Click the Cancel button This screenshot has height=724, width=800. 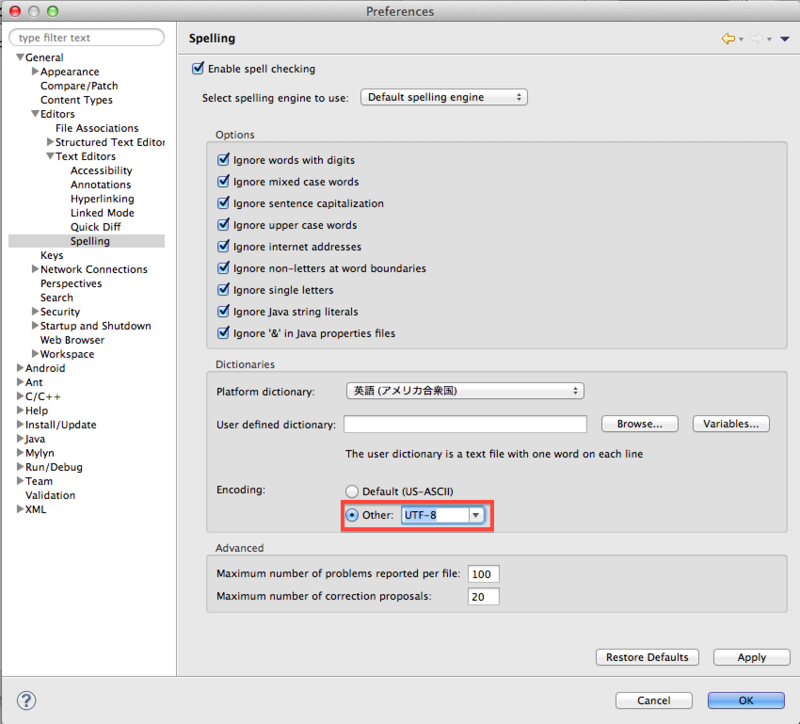pos(654,701)
